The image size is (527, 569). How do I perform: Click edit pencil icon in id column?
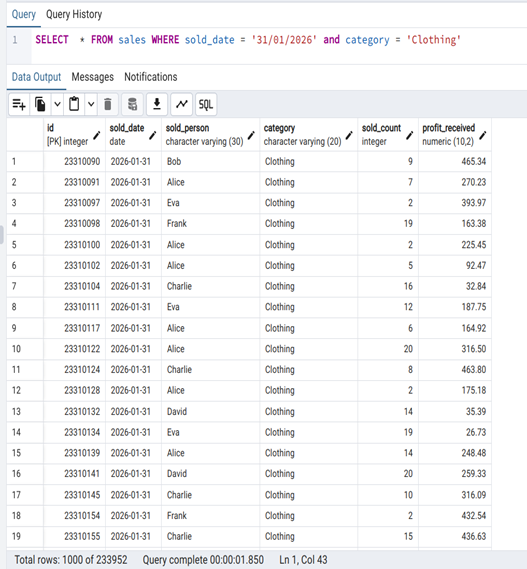click(97, 135)
